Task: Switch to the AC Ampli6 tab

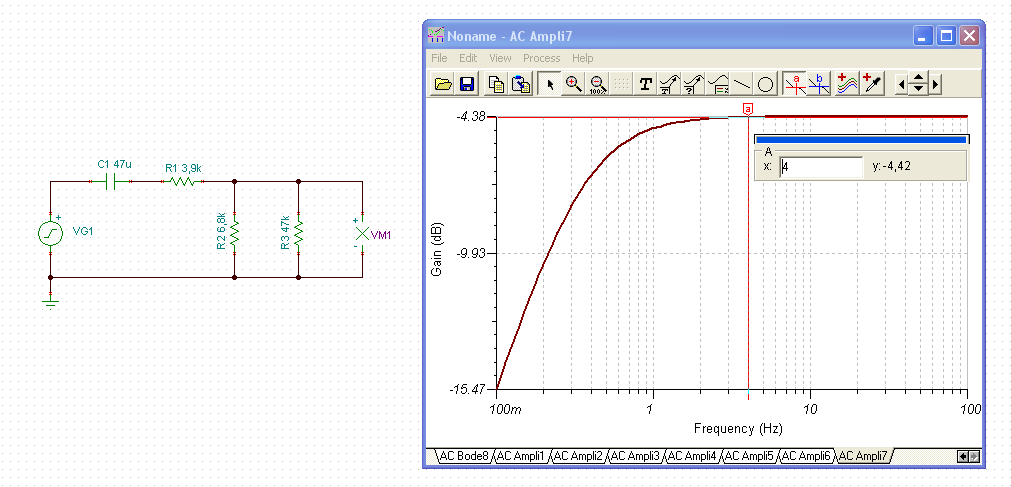Action: pyautogui.click(x=805, y=456)
